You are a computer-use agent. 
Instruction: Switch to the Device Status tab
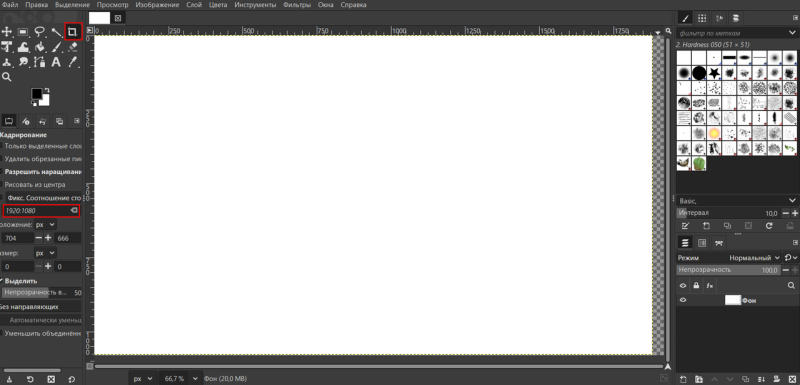point(26,121)
